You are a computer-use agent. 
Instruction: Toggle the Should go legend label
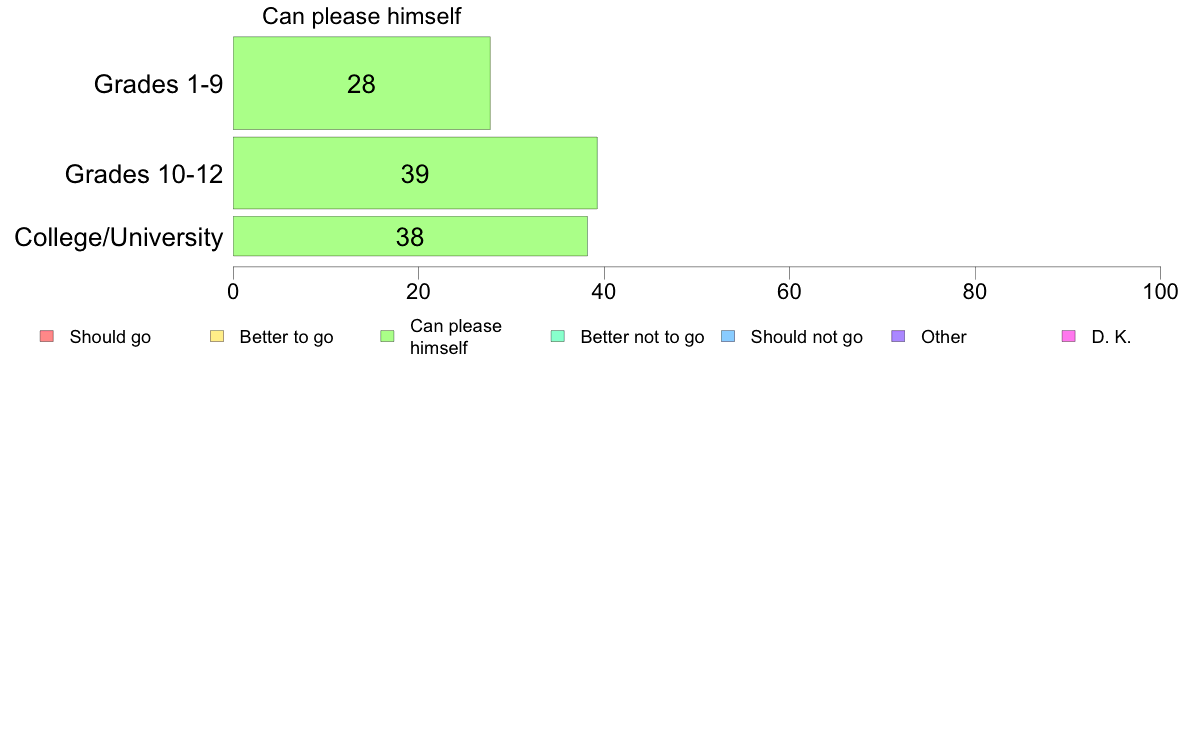click(110, 337)
